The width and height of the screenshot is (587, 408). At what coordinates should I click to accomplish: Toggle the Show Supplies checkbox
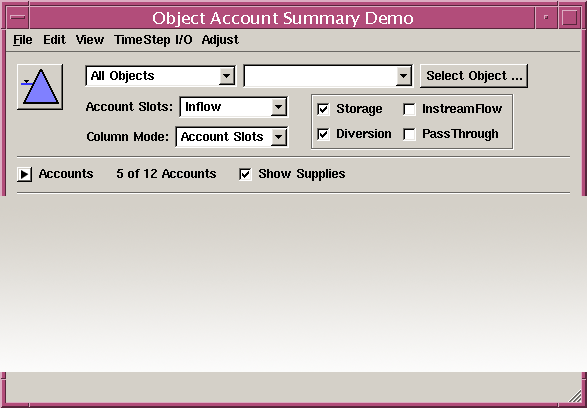[245, 174]
